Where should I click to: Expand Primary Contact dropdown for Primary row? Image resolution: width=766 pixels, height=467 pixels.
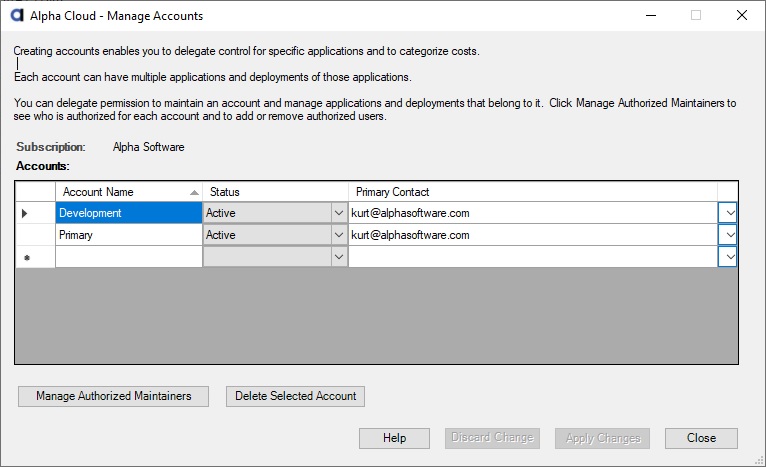(x=727, y=235)
